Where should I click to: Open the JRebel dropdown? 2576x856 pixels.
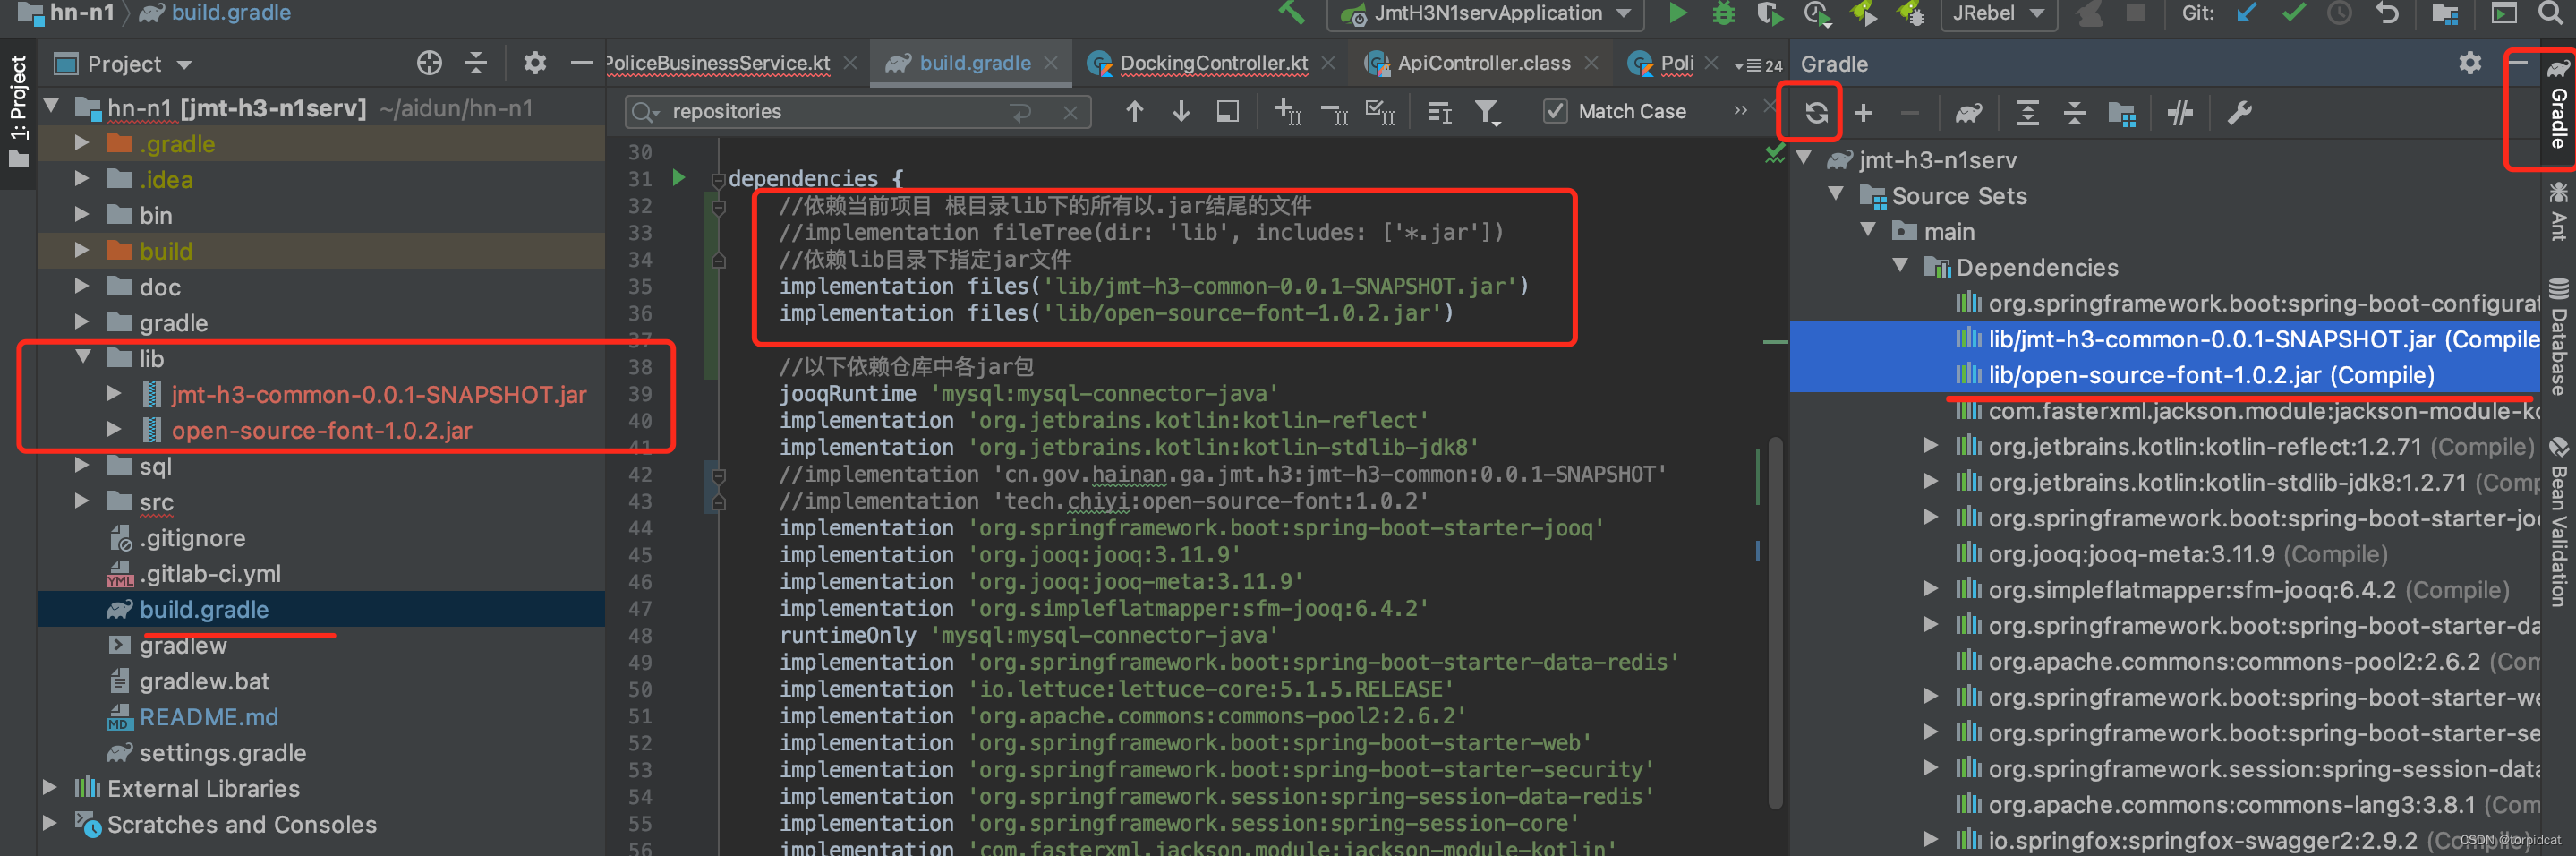[1998, 14]
